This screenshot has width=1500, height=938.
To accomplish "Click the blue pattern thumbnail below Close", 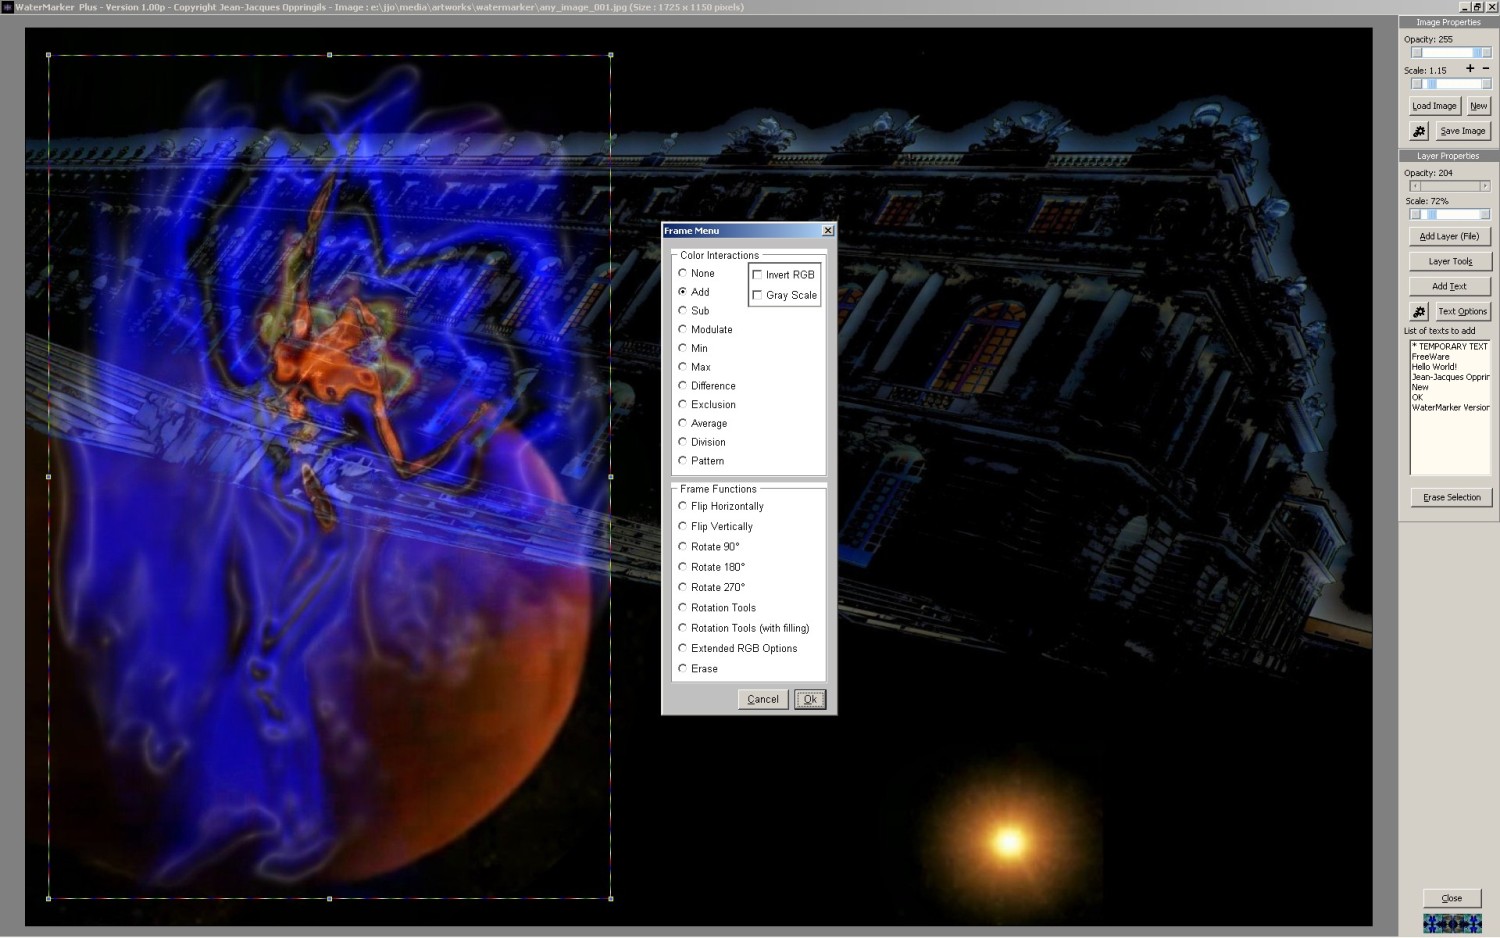I will (x=1452, y=922).
